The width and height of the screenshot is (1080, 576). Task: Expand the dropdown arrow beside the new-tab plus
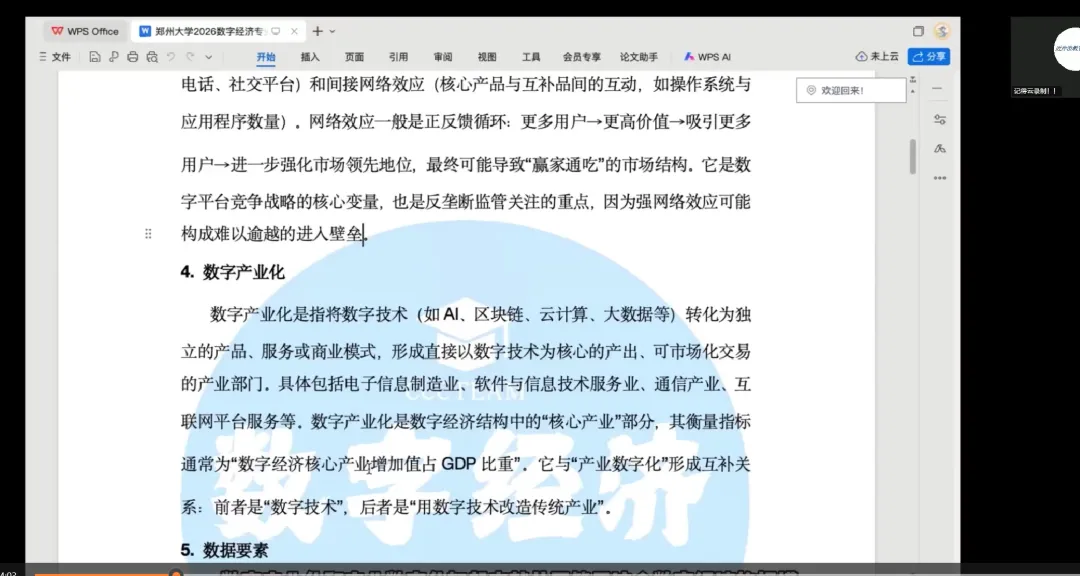(332, 31)
